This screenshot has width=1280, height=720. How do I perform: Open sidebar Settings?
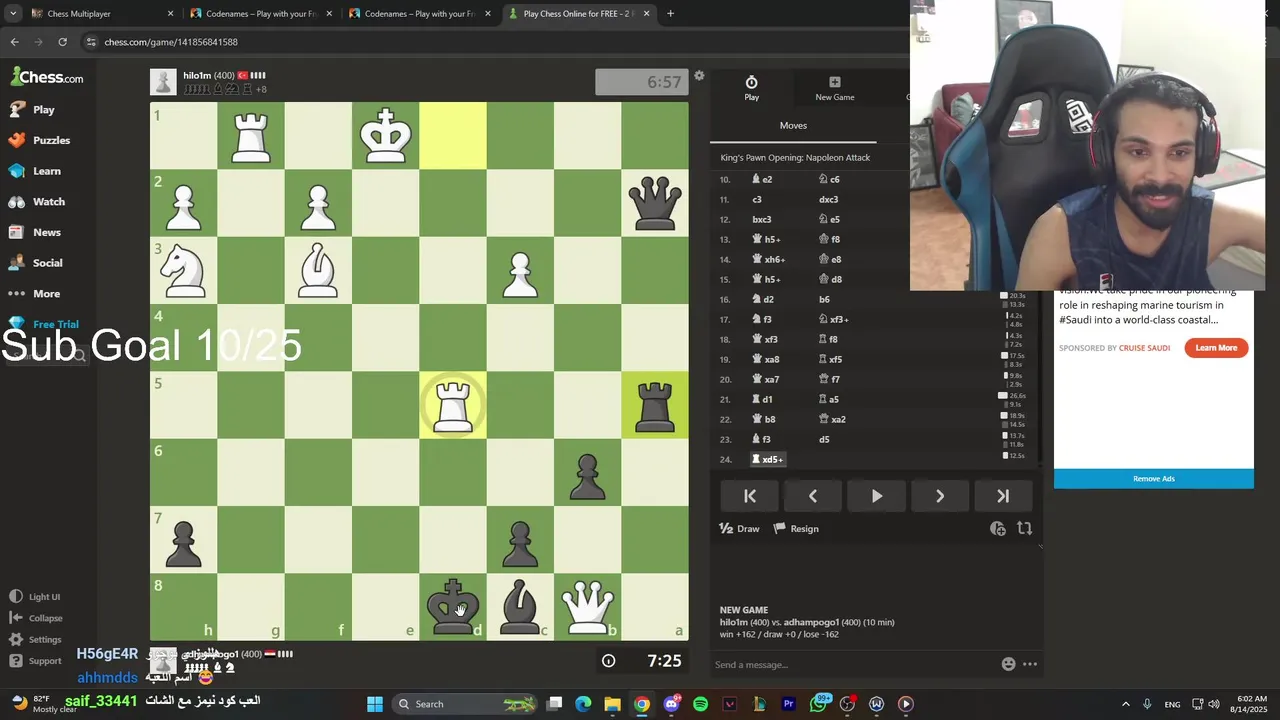(x=36, y=640)
